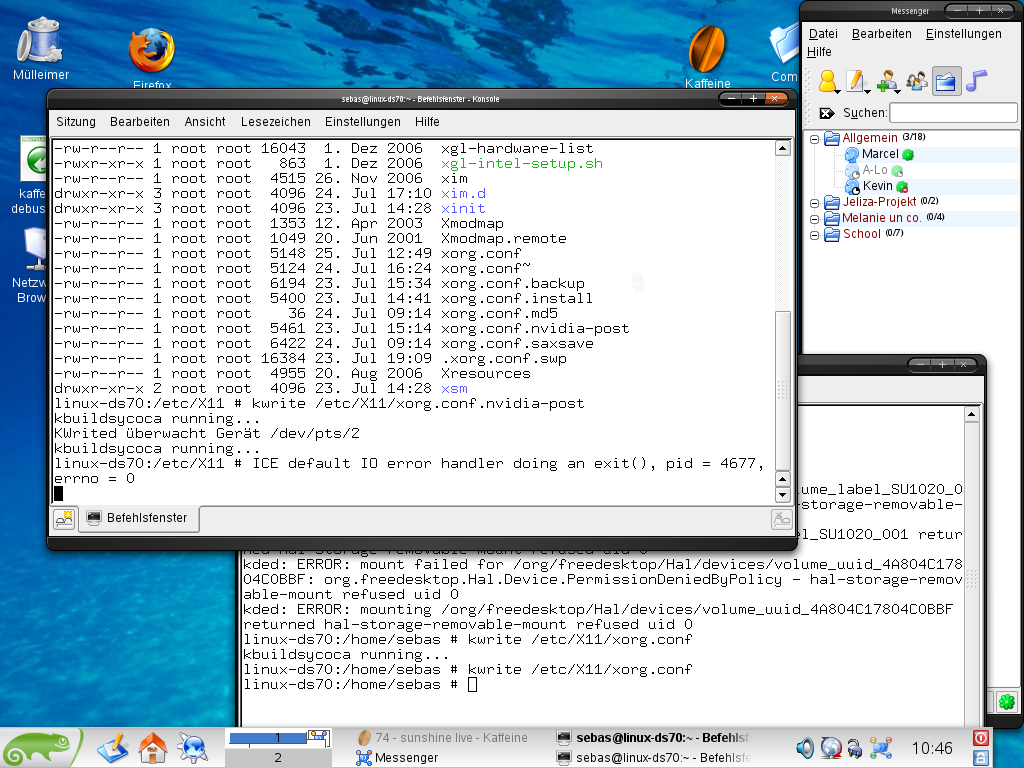Viewport: 1024px width, 768px height.
Task: Open the Kaffeine taskbar entry
Action: (445, 738)
